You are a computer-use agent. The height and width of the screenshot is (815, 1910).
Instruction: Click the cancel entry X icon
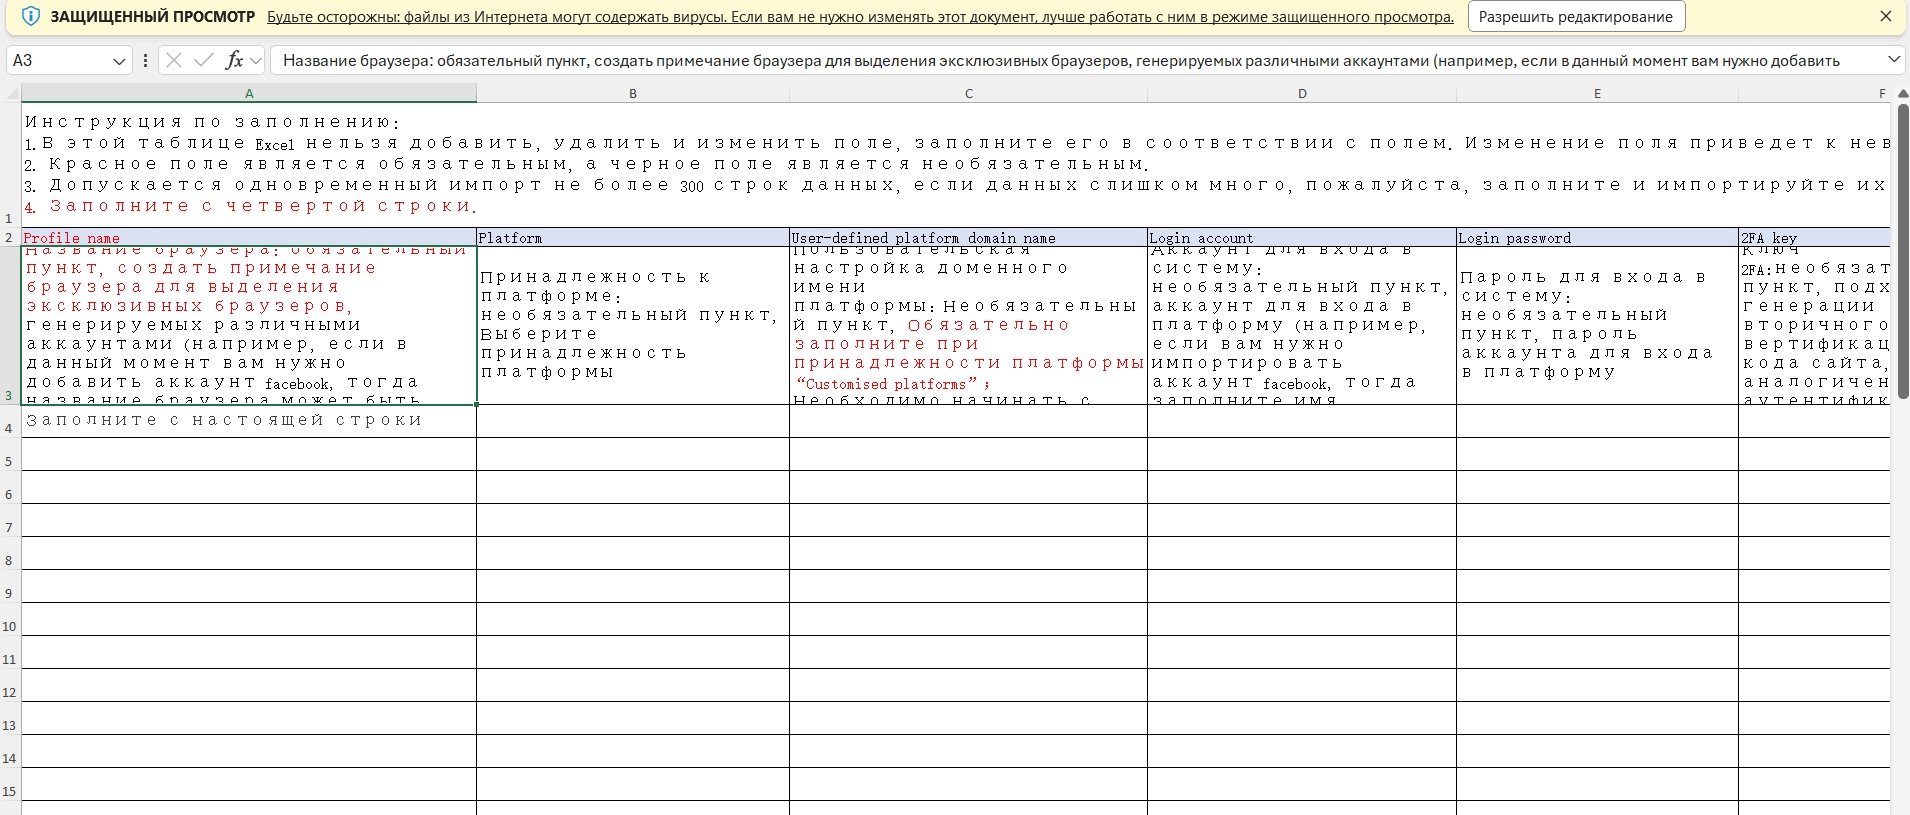pyautogui.click(x=174, y=60)
